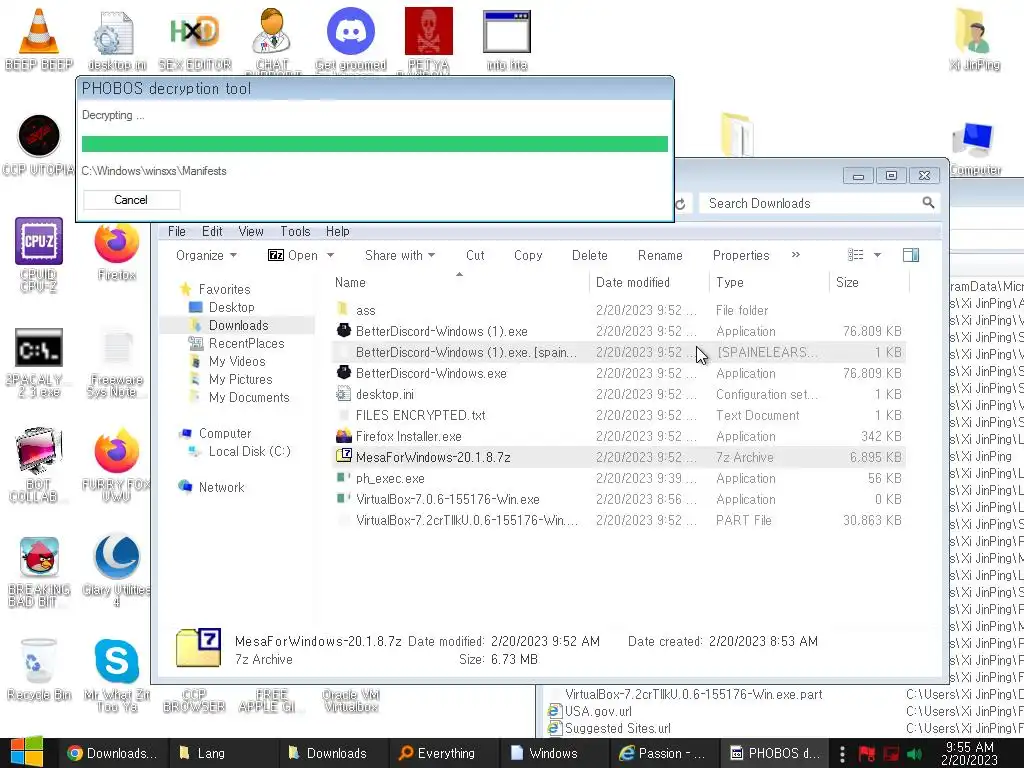Screen dimensions: 1024x768
Task: Sort files by Name column header
Action: (459, 282)
